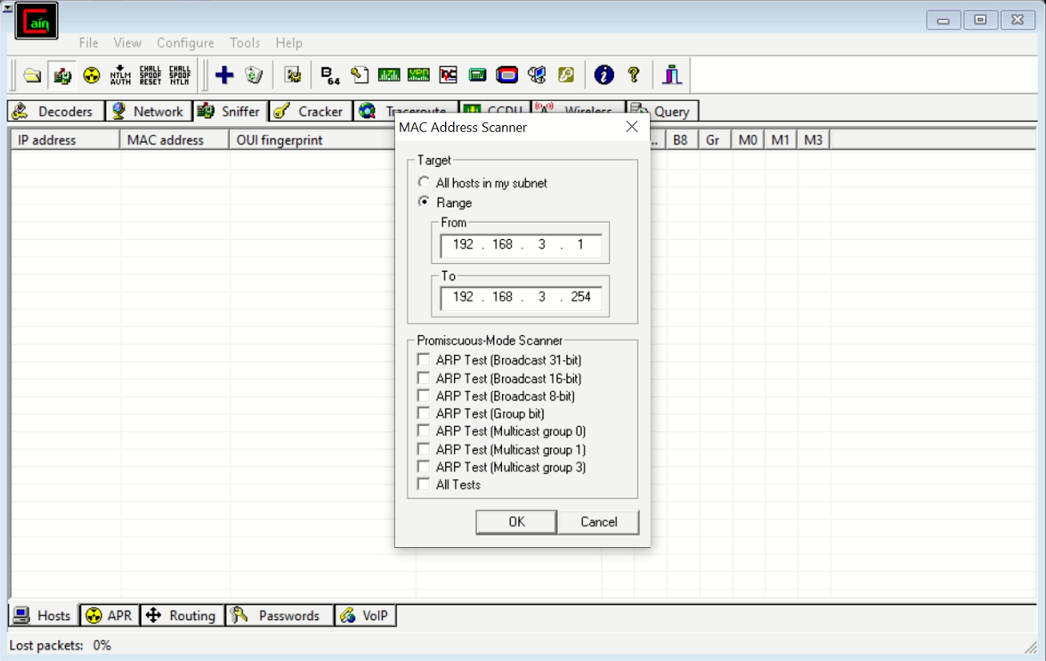Click the M0 column header
1046x661 pixels.
747,140
